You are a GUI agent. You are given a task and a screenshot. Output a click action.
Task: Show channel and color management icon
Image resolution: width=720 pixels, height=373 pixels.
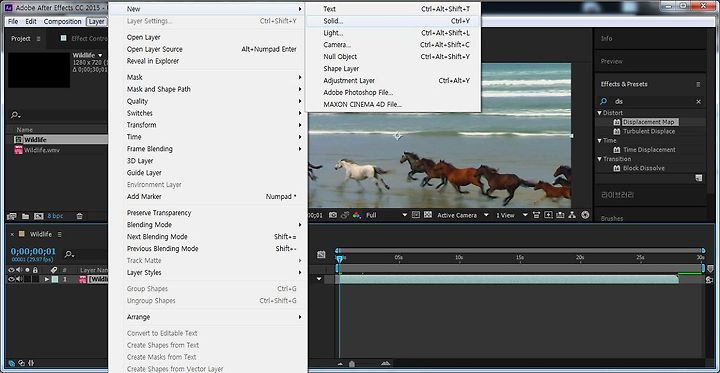tap(356, 215)
